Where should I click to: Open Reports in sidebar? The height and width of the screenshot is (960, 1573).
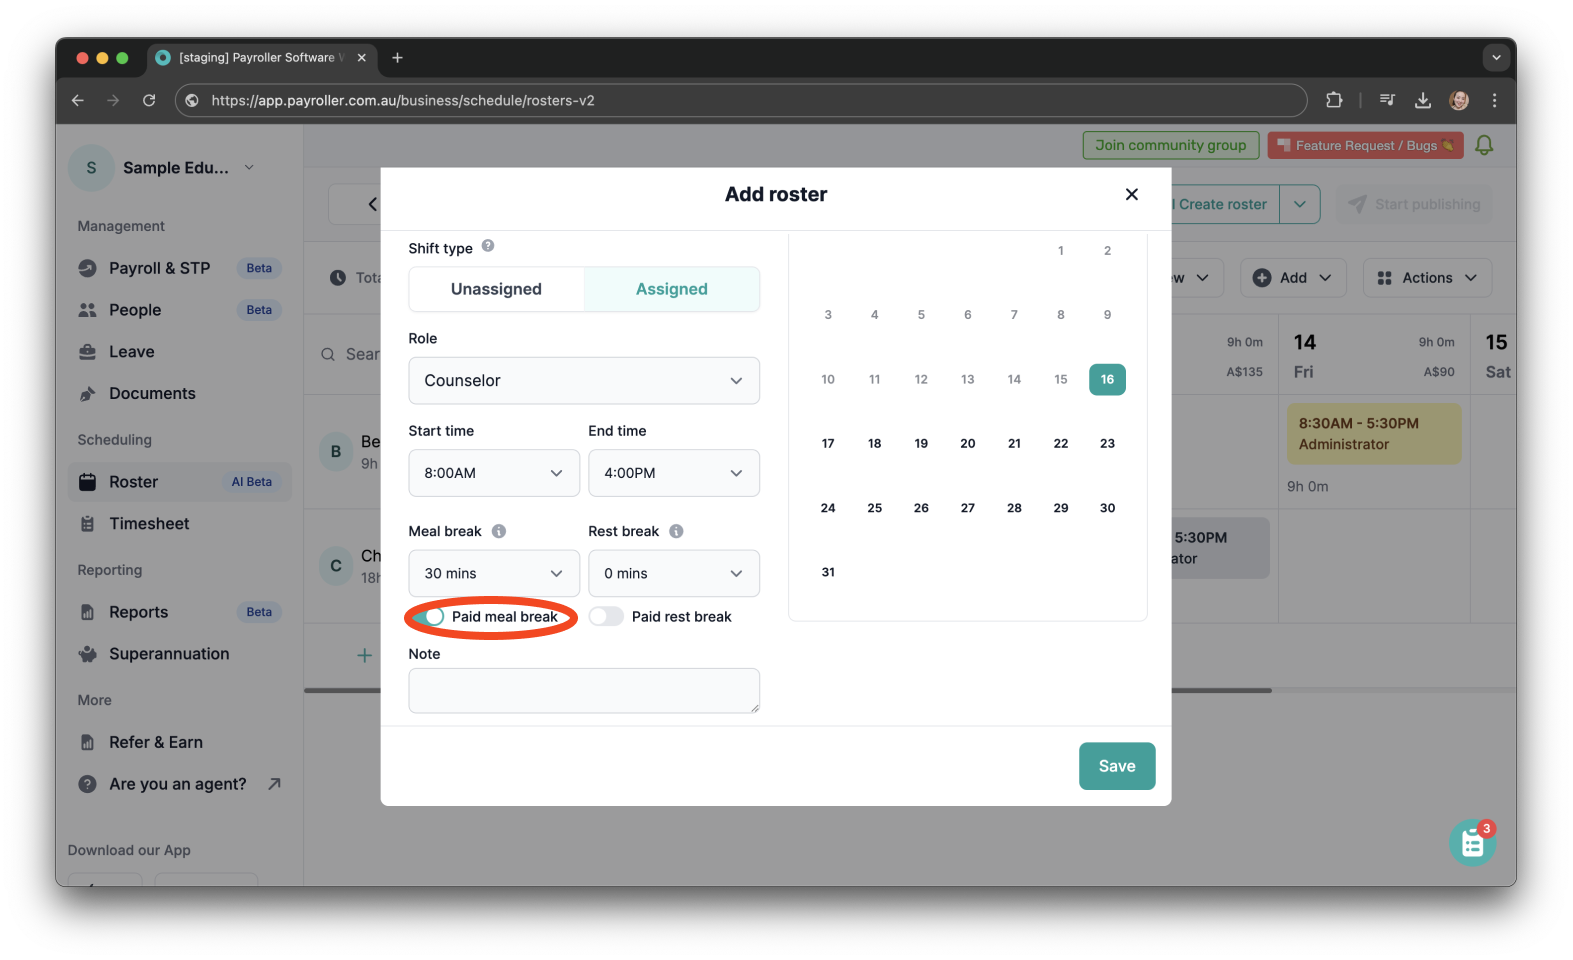(180, 612)
